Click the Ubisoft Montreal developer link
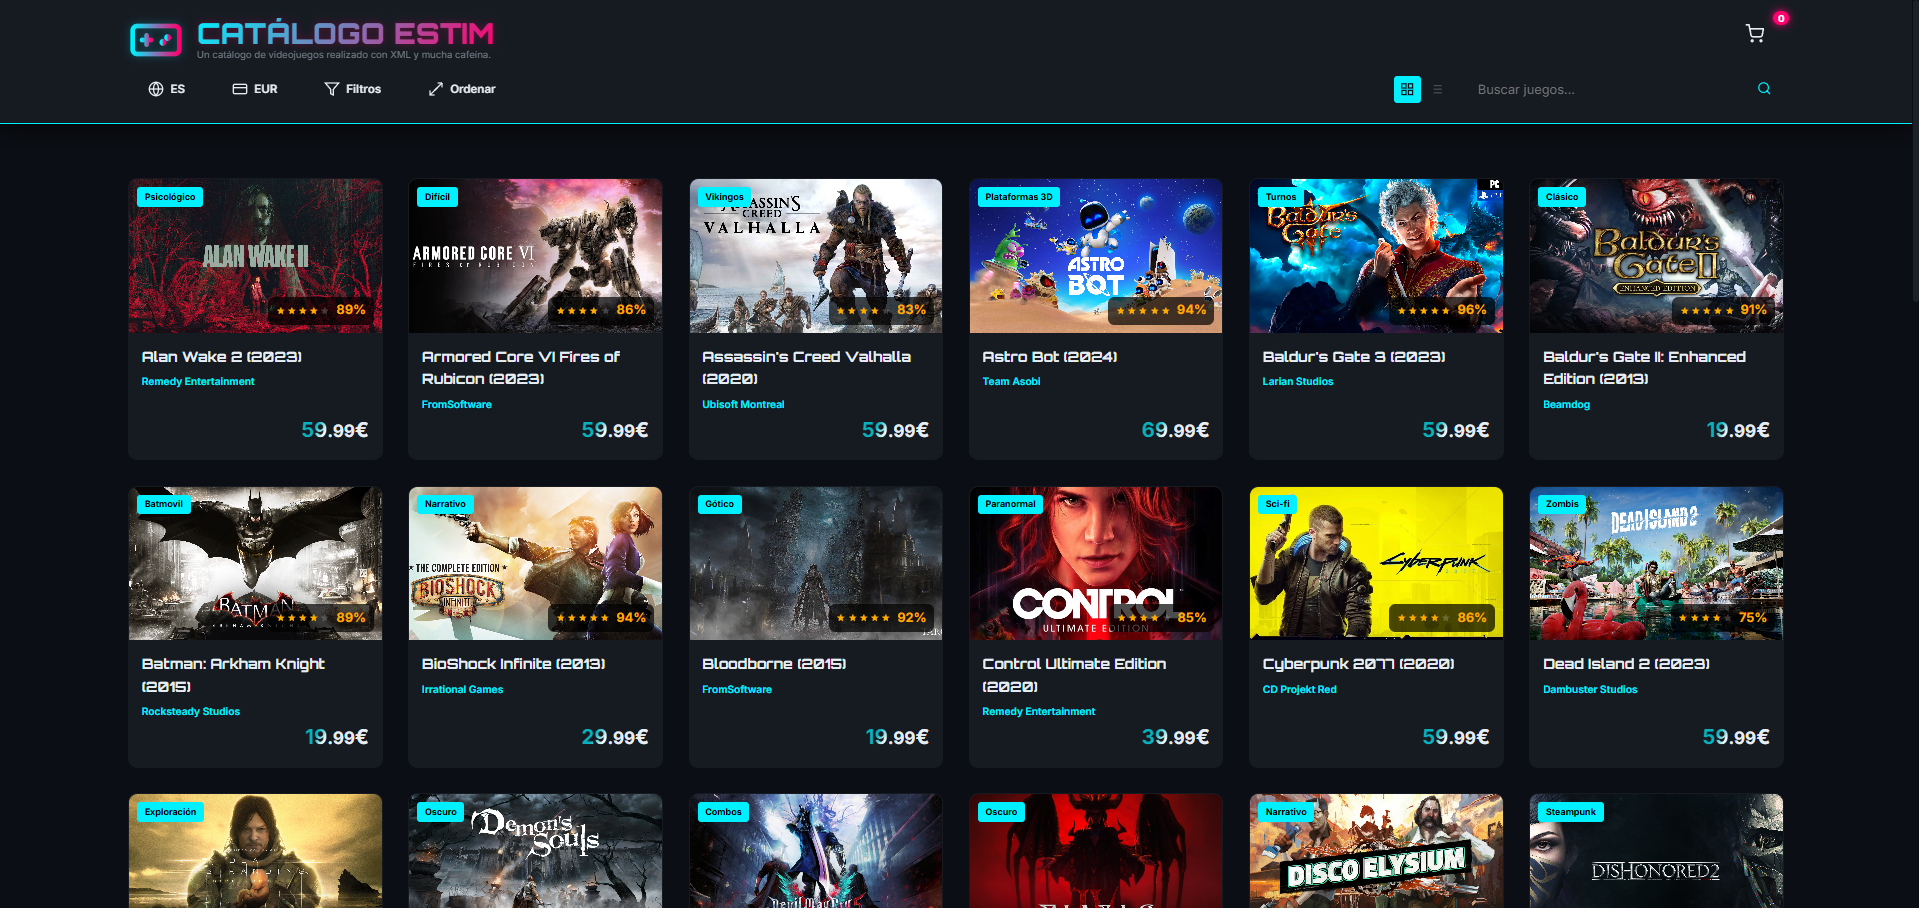Image resolution: width=1919 pixels, height=908 pixels. (x=743, y=405)
